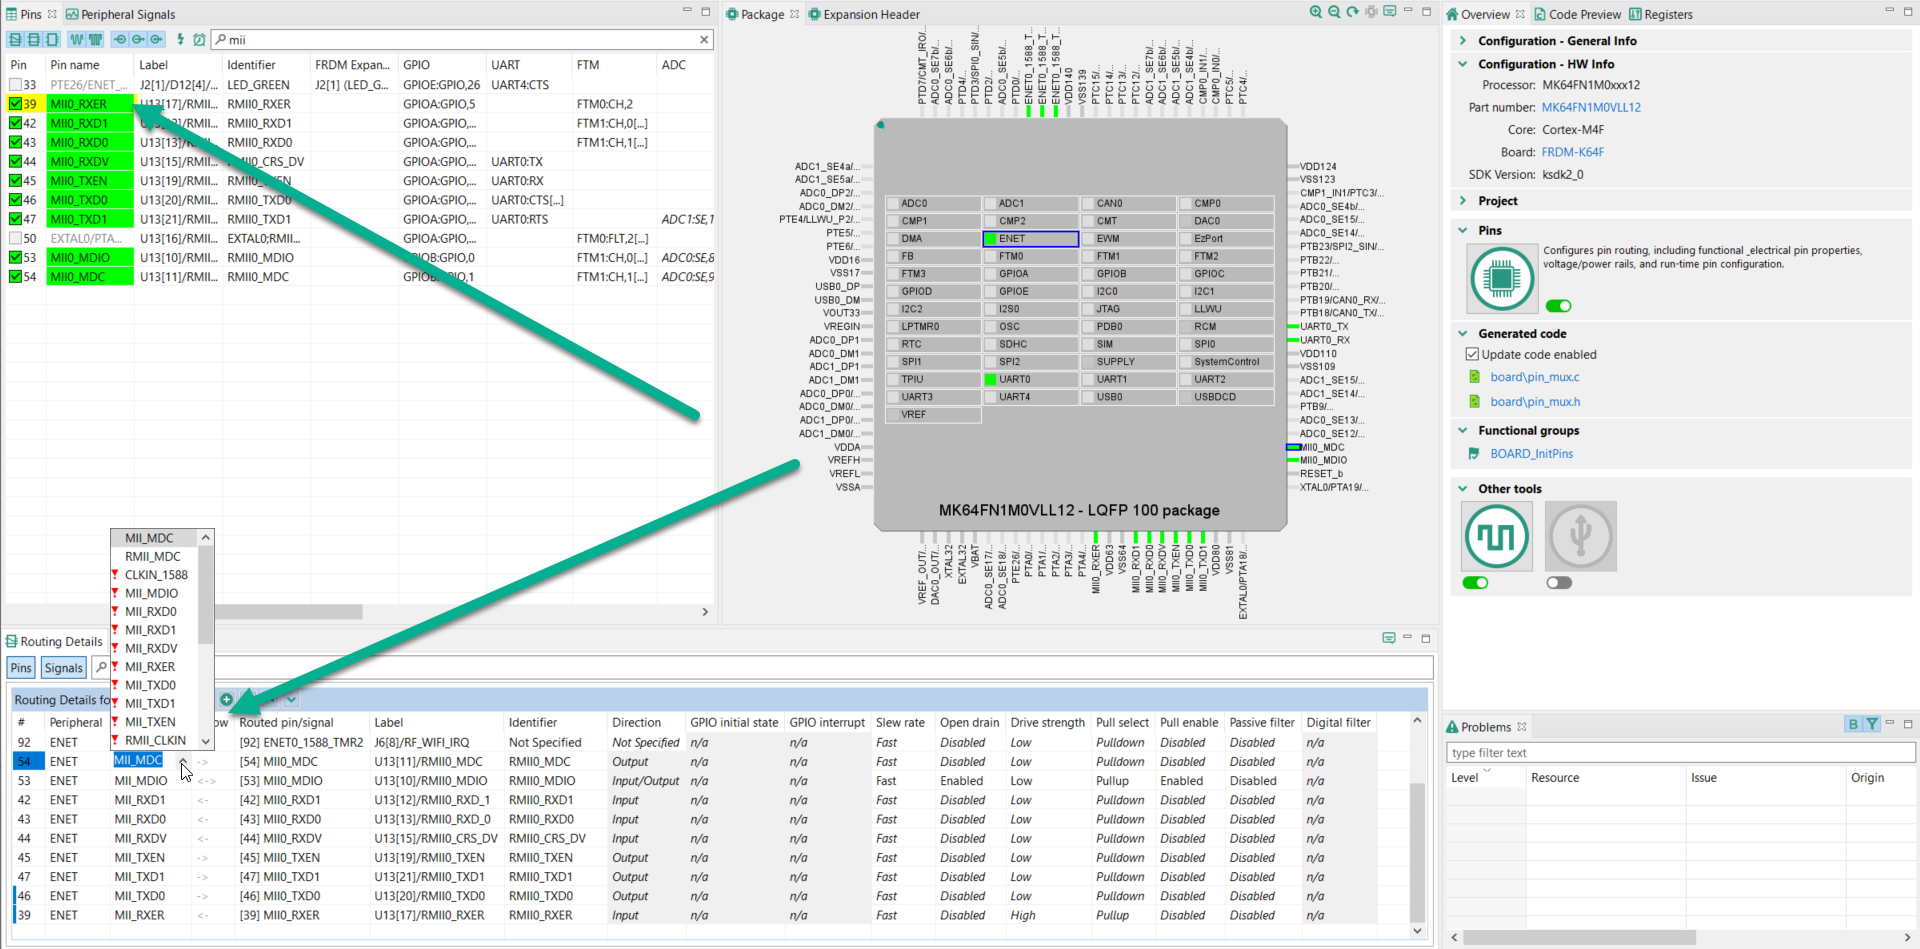Image resolution: width=1920 pixels, height=949 pixels.
Task: Click the rotate icon above the package view
Action: click(x=1351, y=12)
